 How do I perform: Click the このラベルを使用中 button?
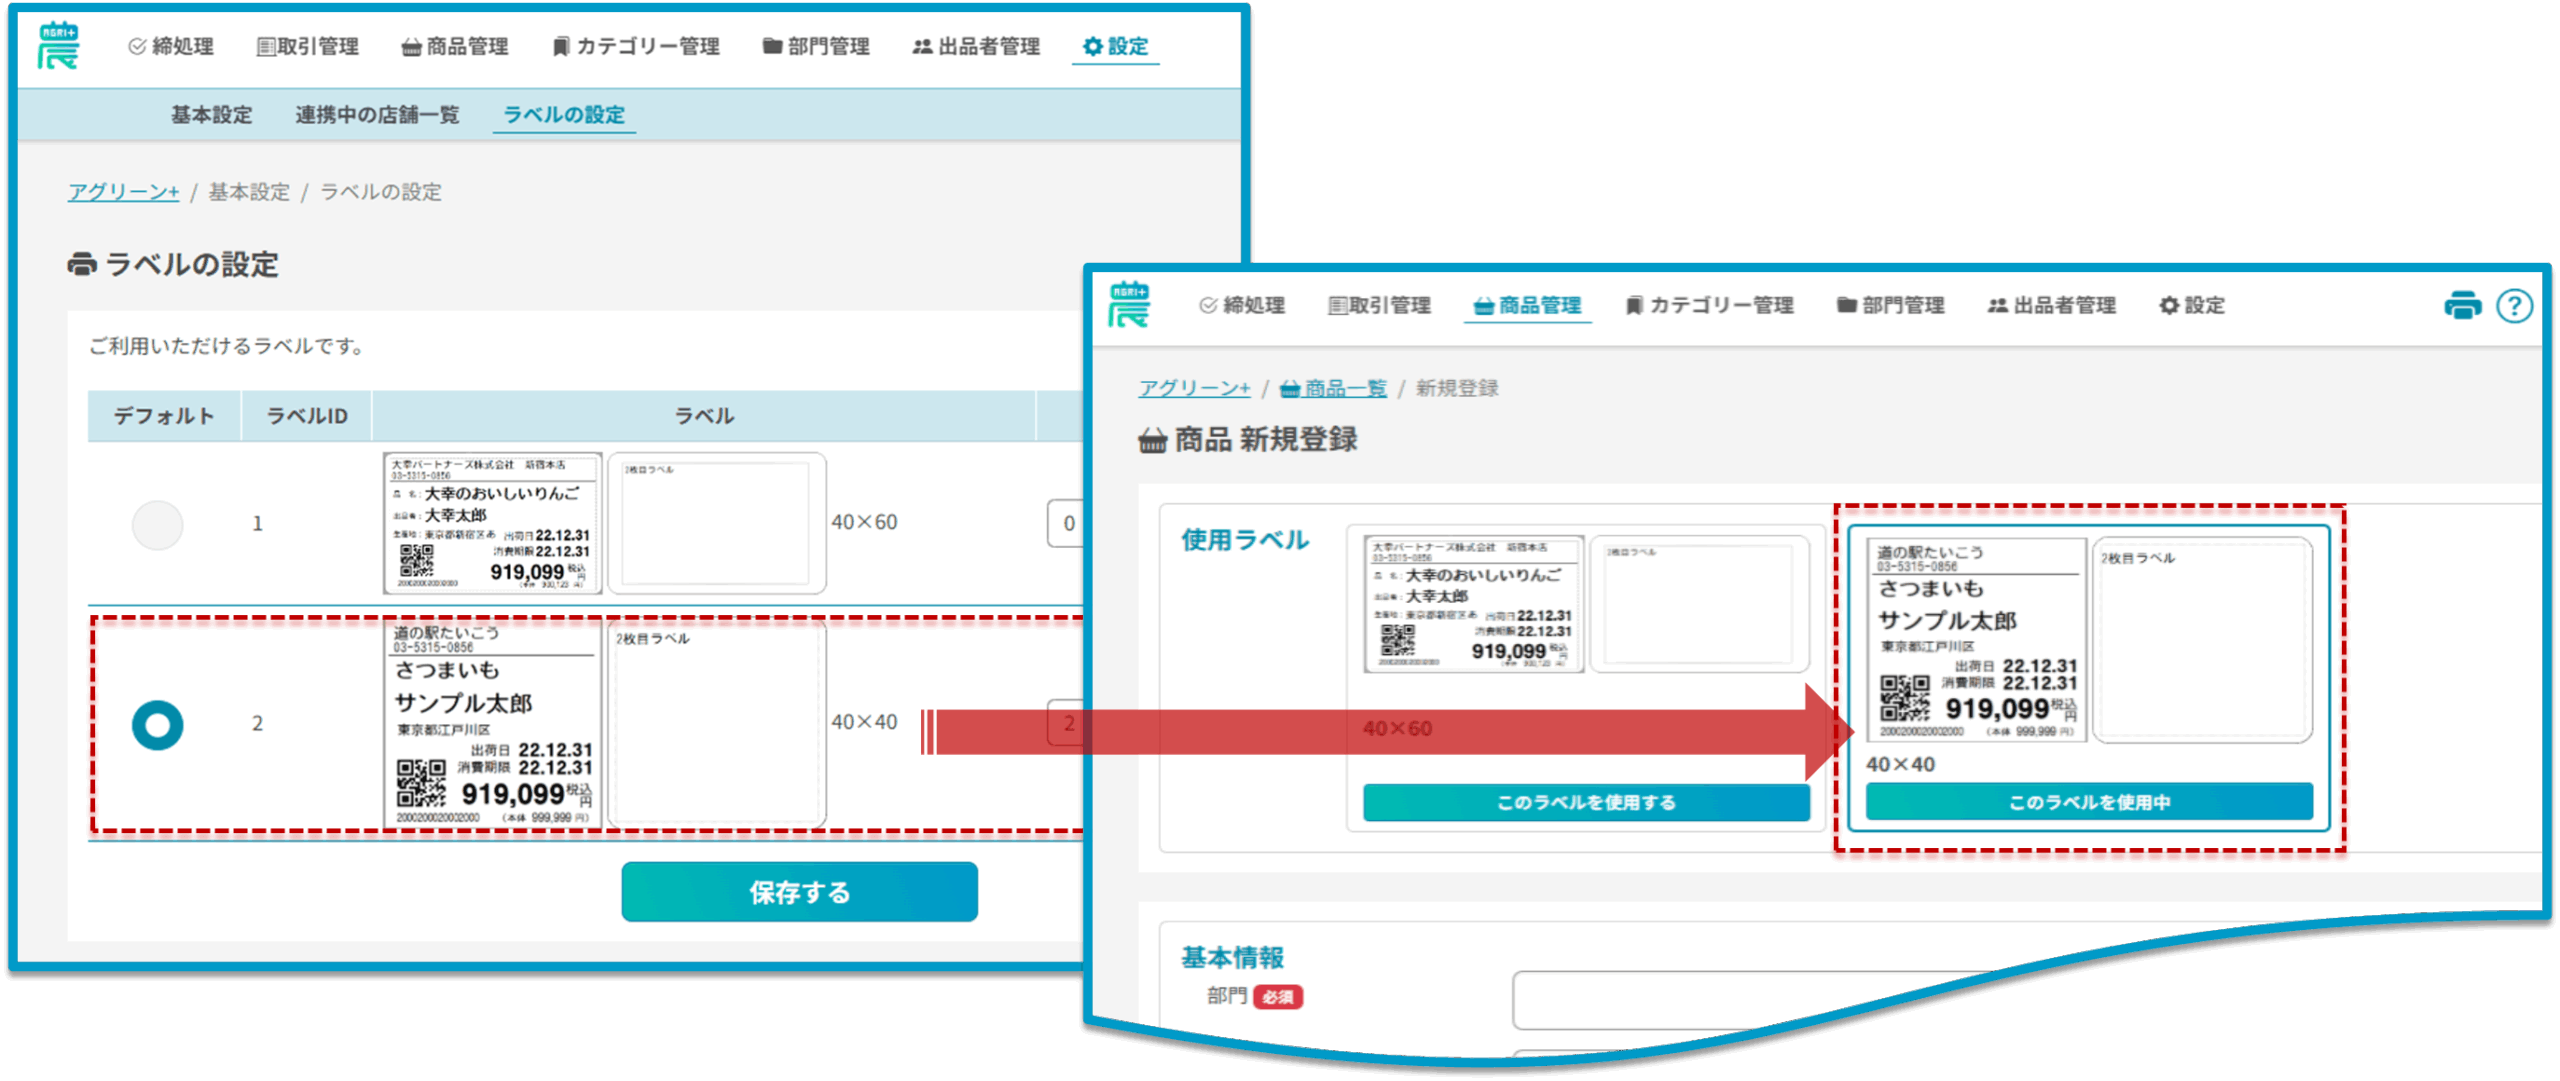point(2088,802)
